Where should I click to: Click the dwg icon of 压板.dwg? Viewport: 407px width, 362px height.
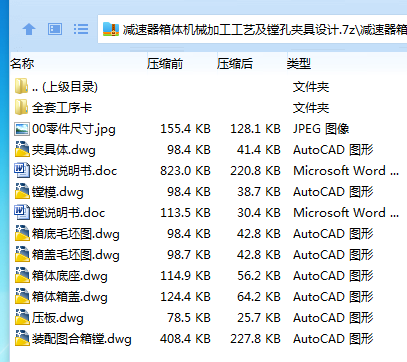tap(22, 317)
